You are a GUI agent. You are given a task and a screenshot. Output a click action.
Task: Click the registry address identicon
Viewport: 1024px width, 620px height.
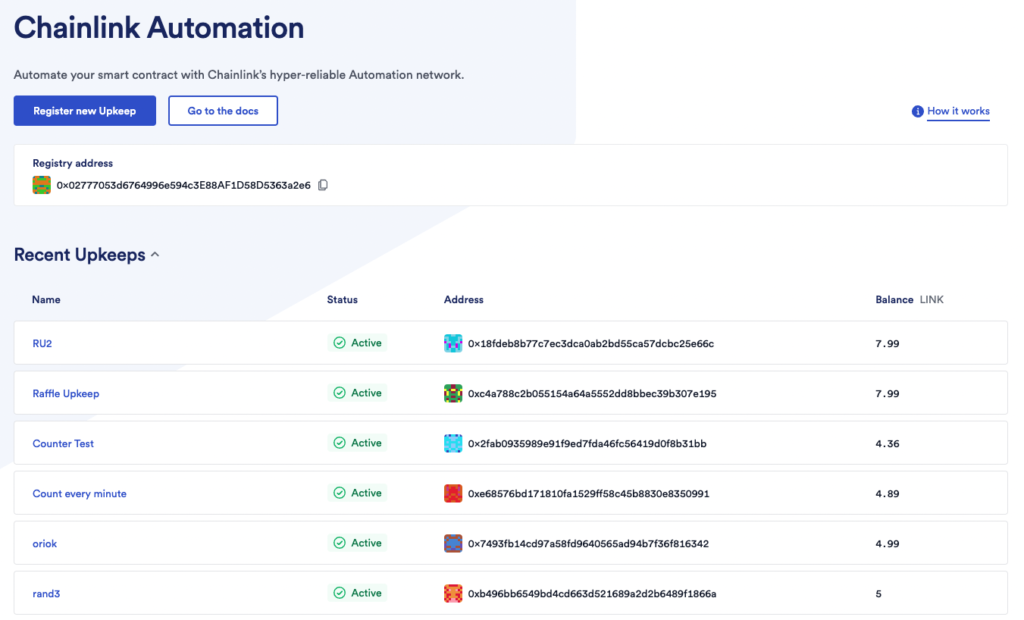(x=42, y=185)
